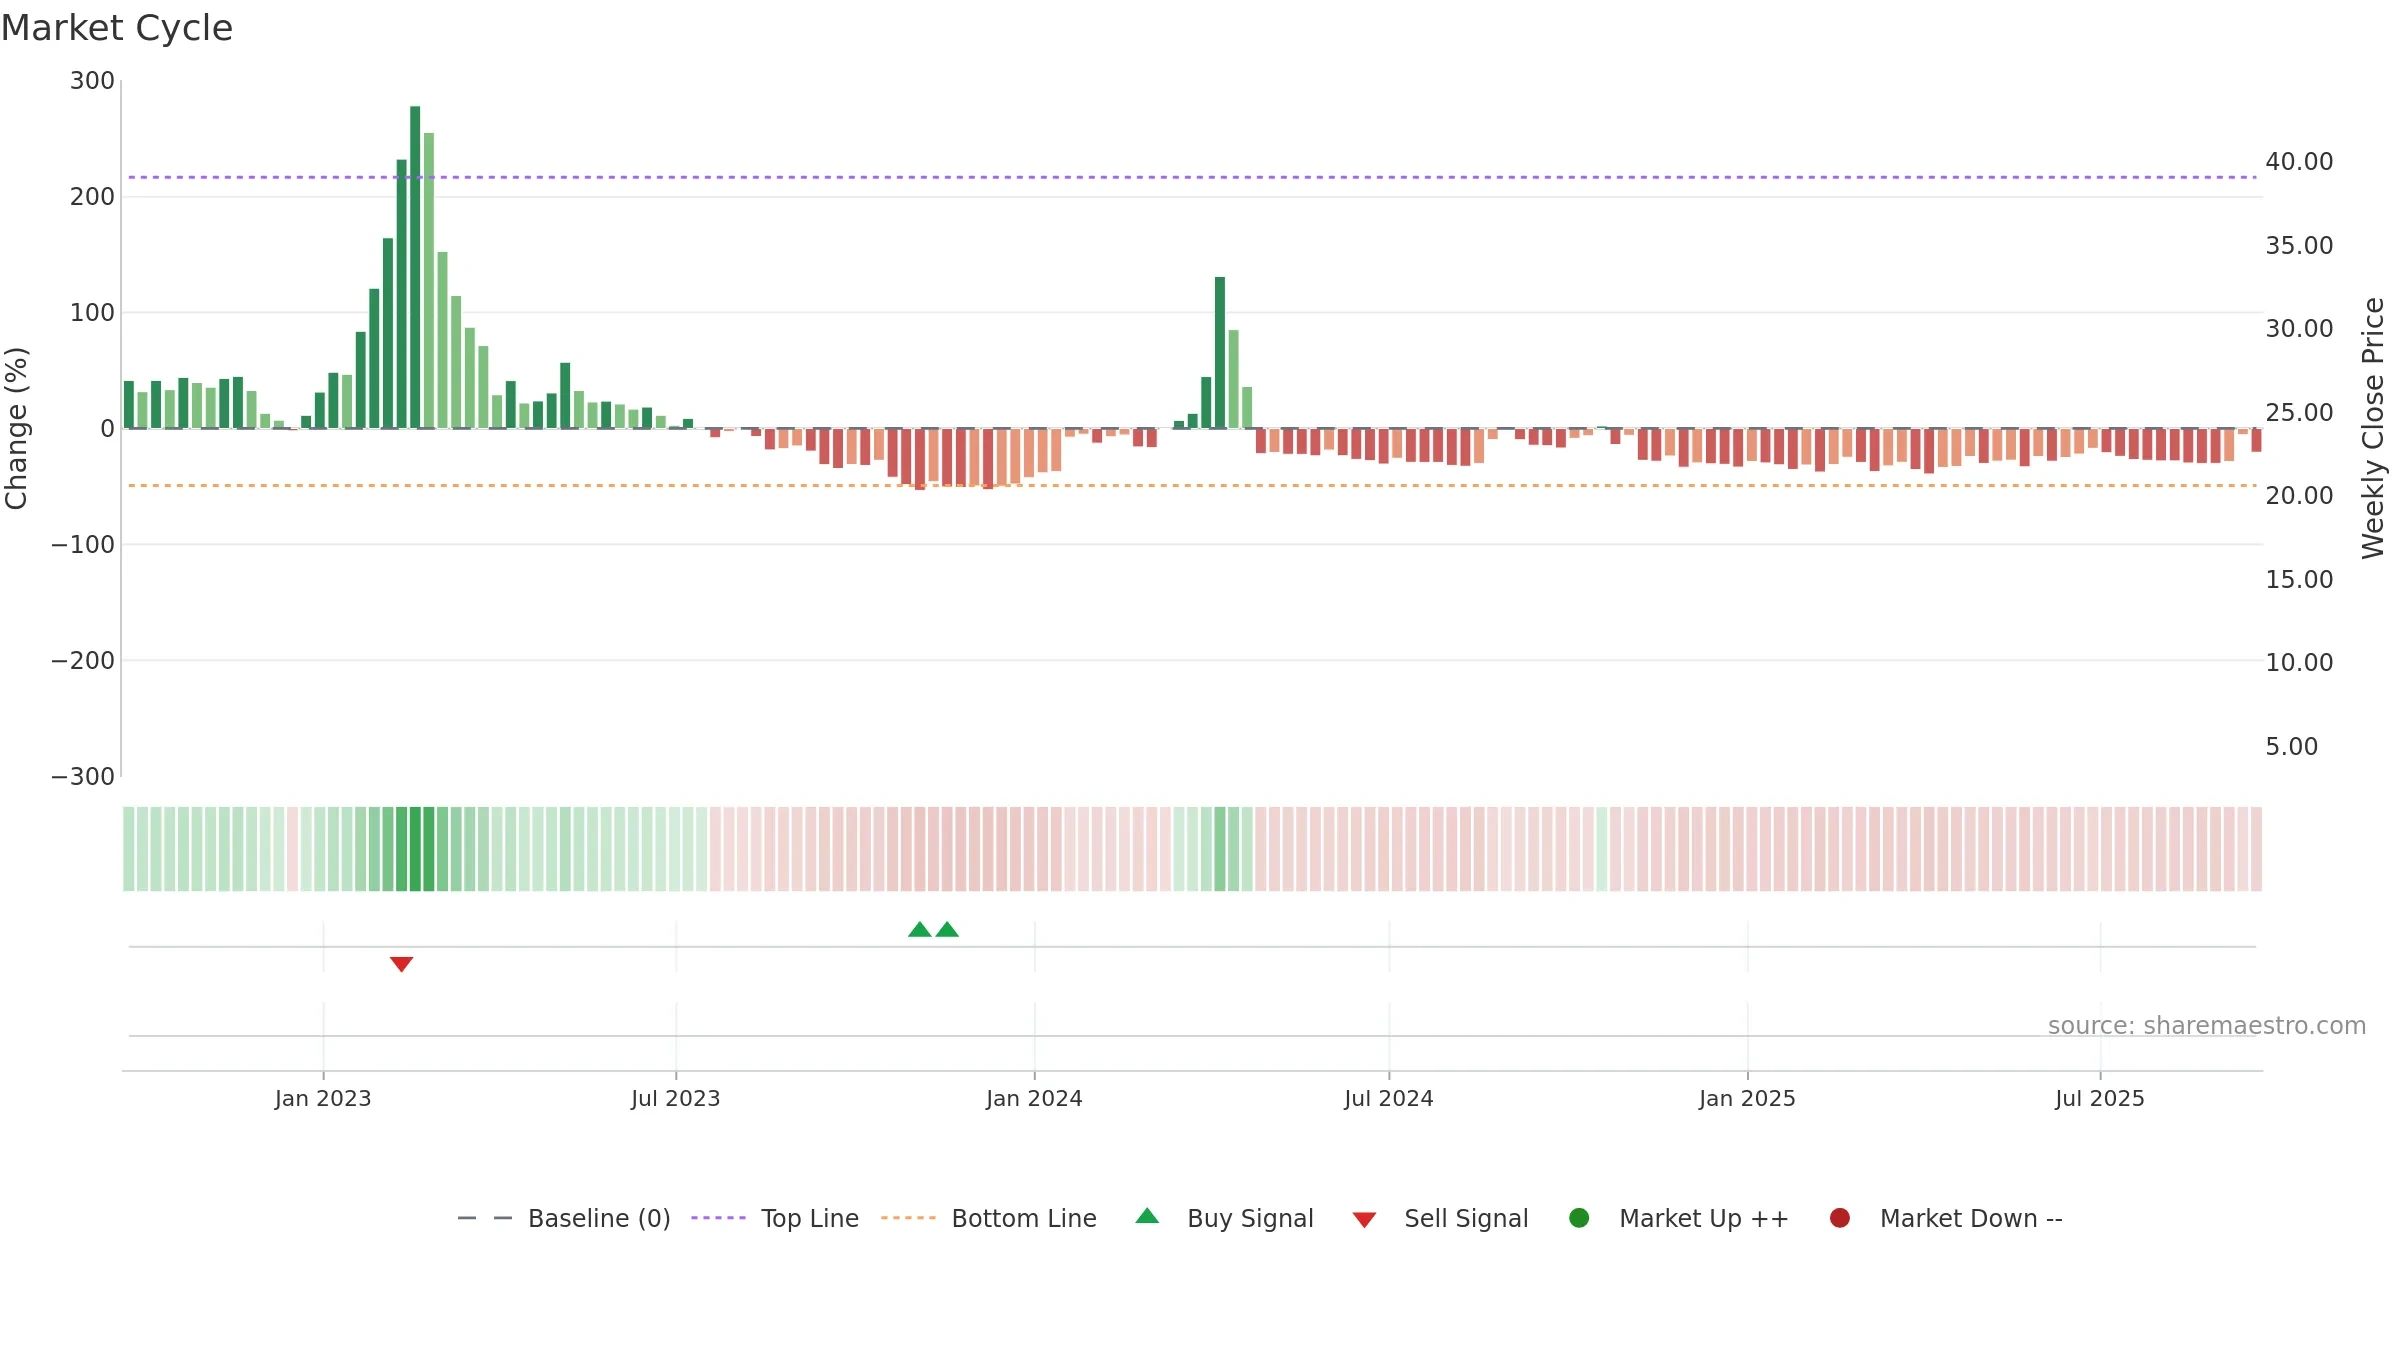2400x1350 pixels.
Task: Click the tall green bar peaking near 130% in 2024
Action: point(1220,352)
